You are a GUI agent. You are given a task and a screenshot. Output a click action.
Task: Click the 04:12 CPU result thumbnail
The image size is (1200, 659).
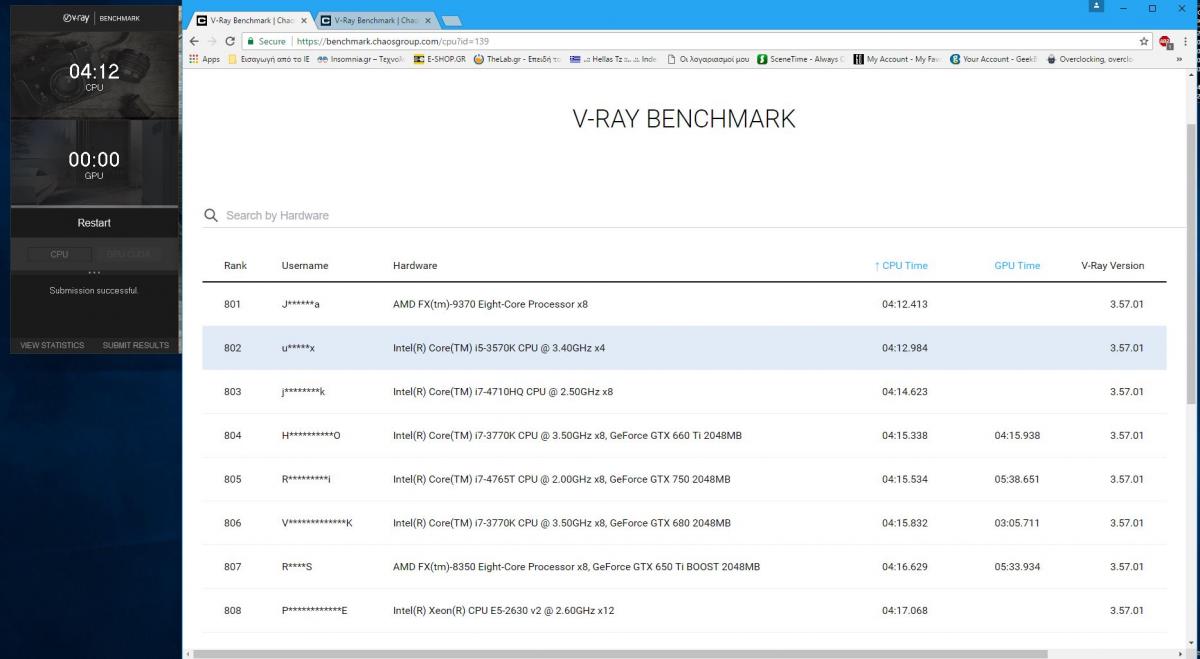94,77
